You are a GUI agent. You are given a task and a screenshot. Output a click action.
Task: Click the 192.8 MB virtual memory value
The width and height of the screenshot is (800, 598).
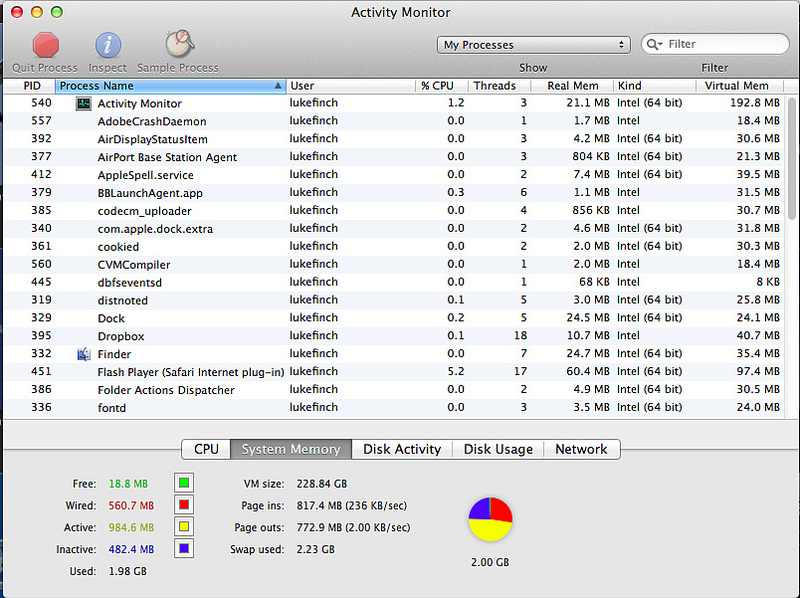[x=755, y=103]
